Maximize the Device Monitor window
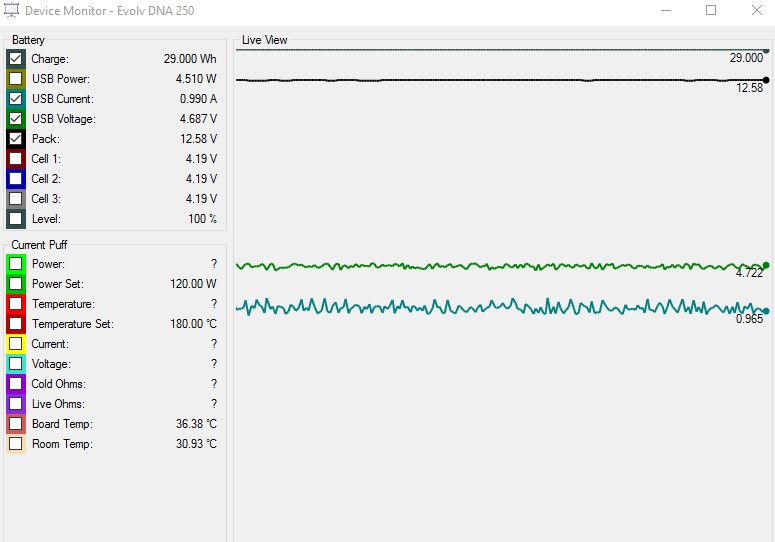This screenshot has height=542, width=775. (x=711, y=11)
